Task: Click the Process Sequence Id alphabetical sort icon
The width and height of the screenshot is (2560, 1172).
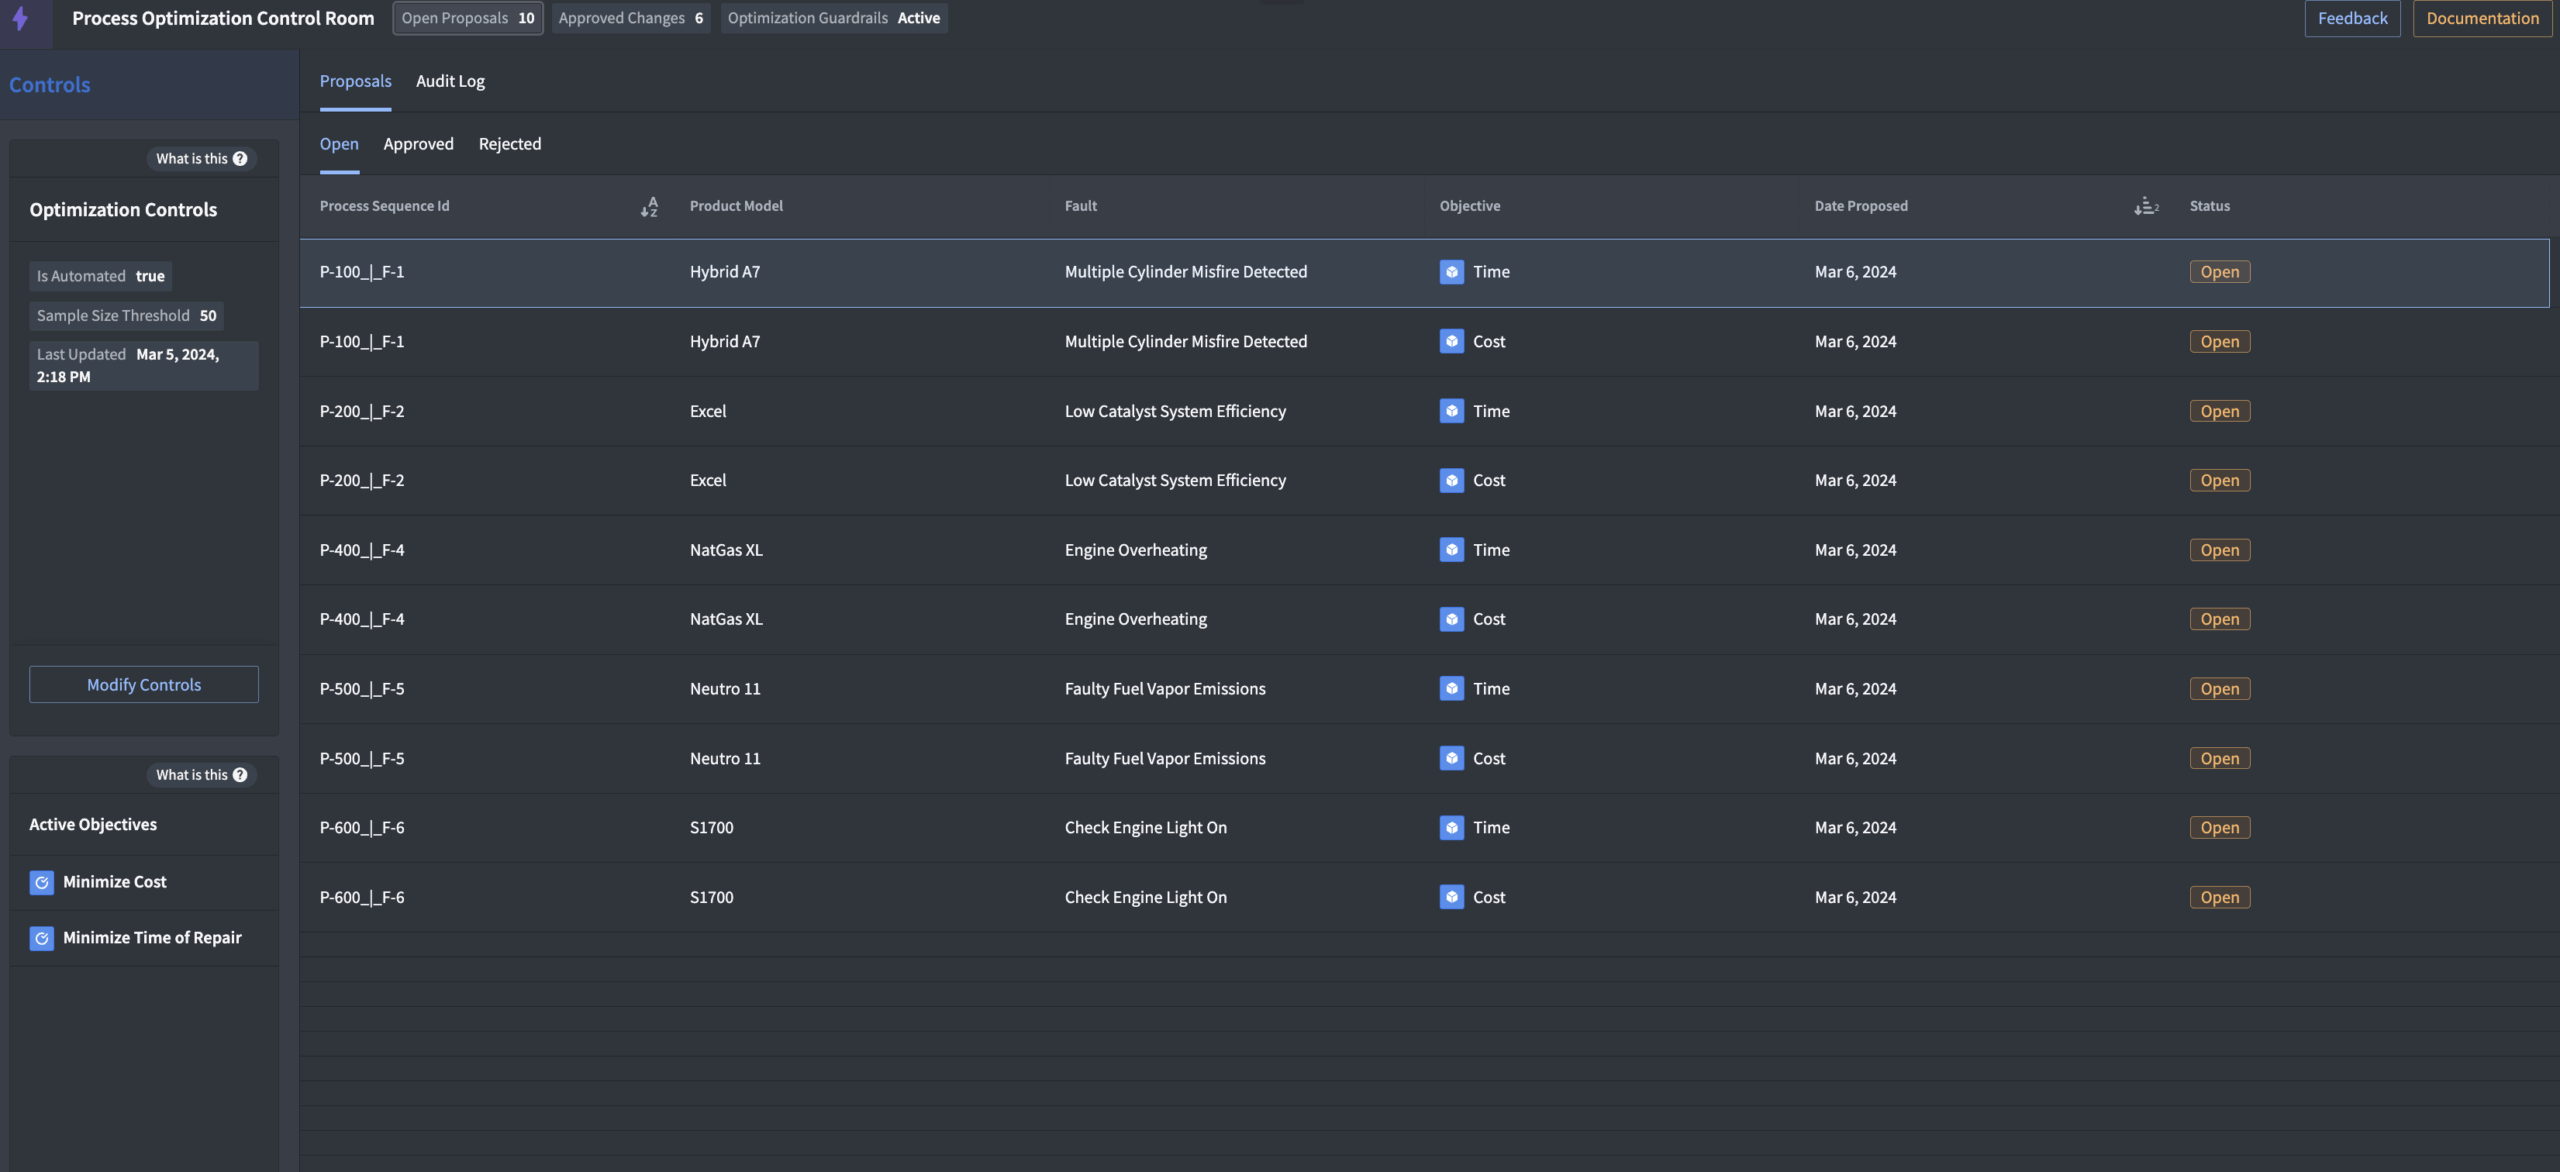Action: click(649, 207)
